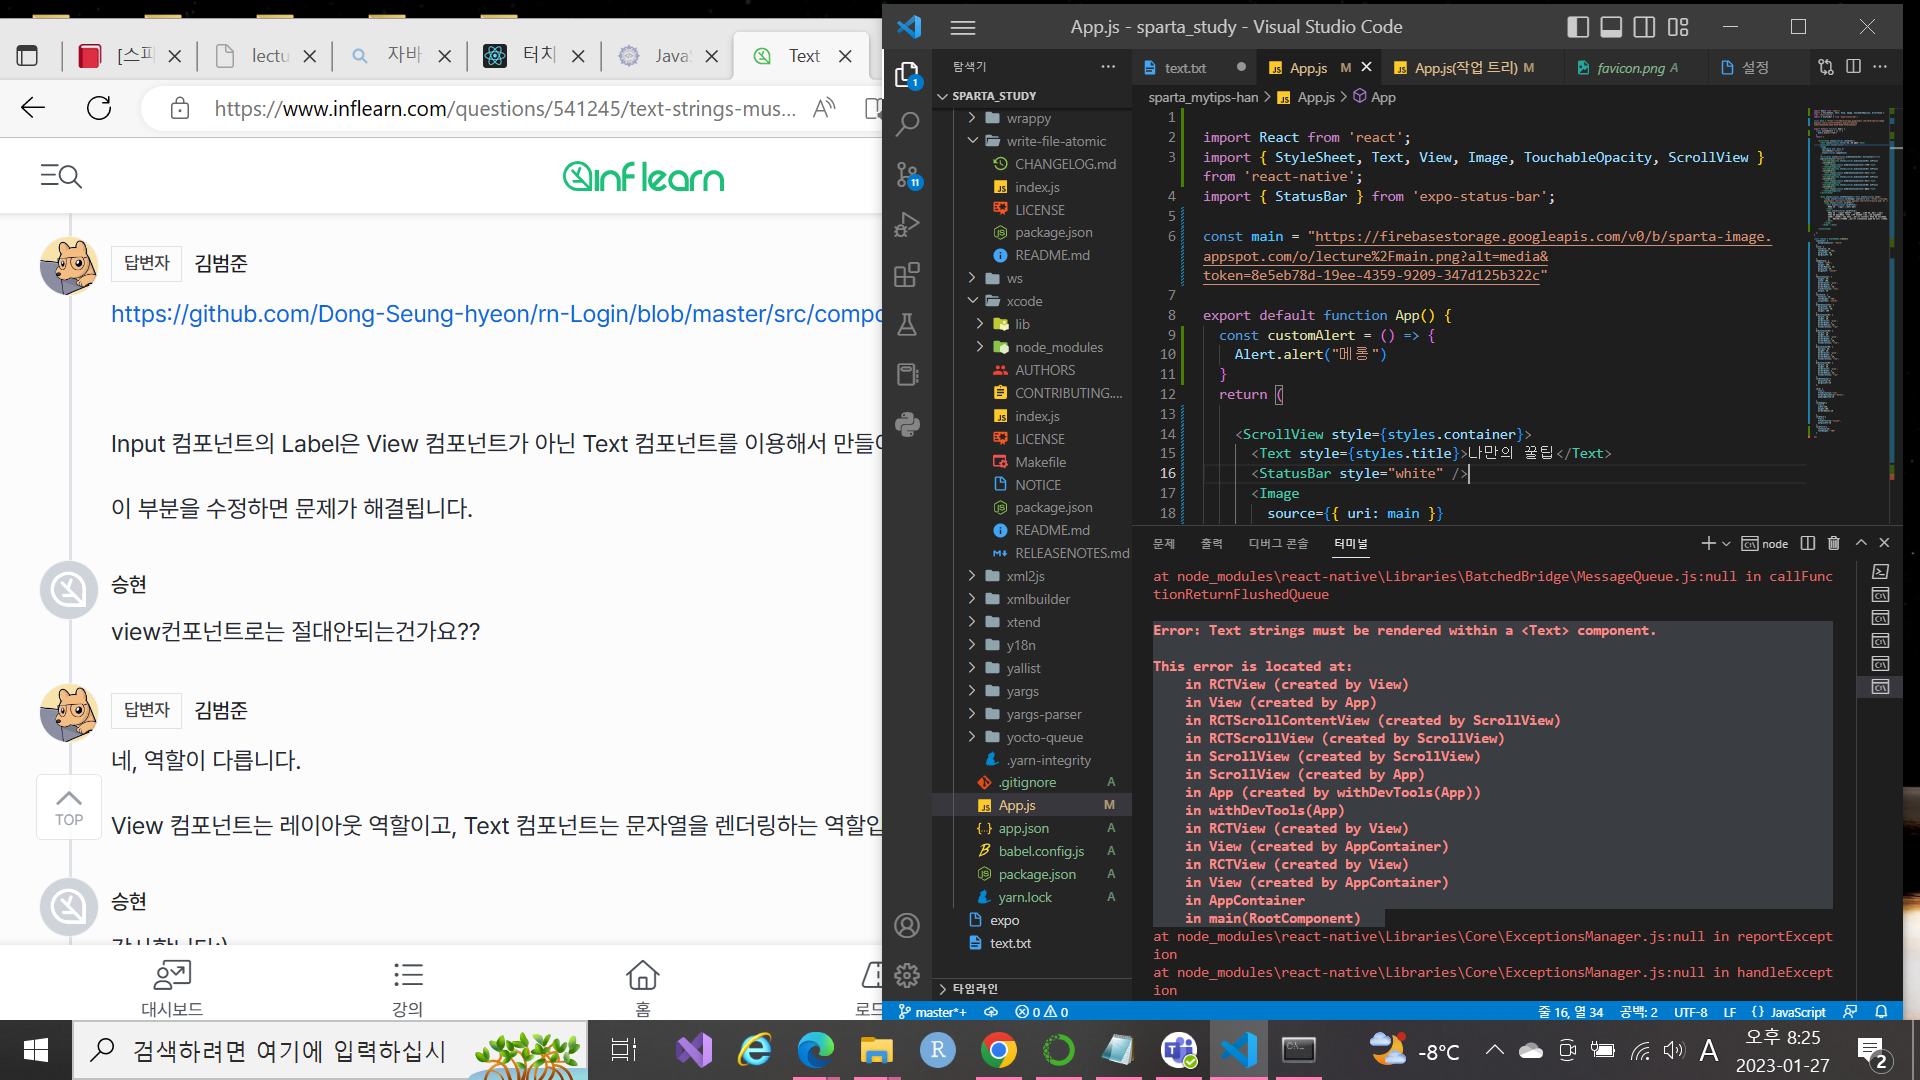The height and width of the screenshot is (1080, 1920).
Task: Close the active App.js tab
Action: coord(1366,67)
